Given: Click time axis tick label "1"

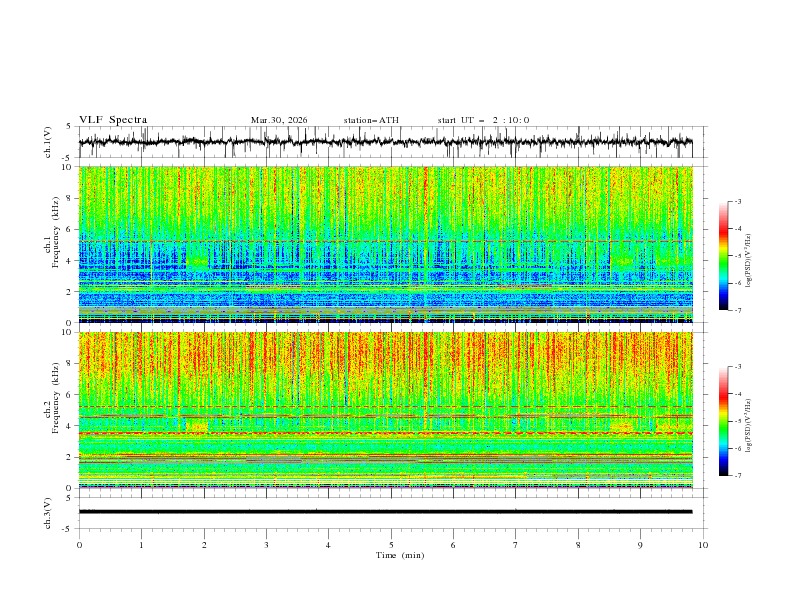Looking at the screenshot, I should click(x=141, y=545).
